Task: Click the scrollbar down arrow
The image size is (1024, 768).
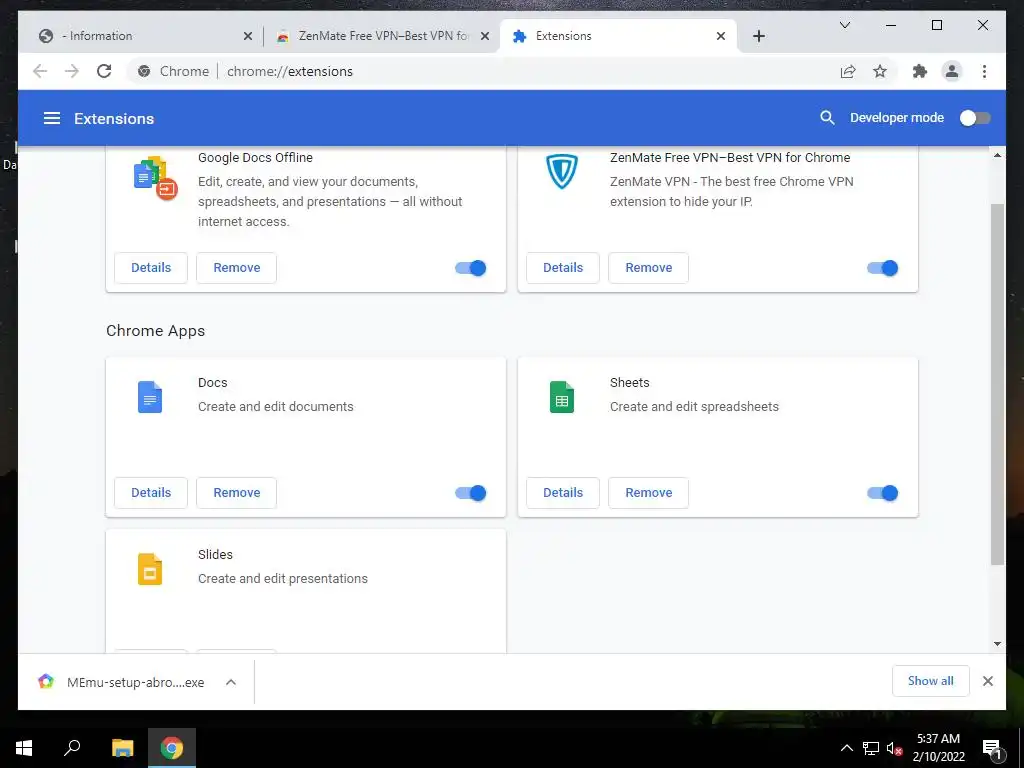Action: [x=997, y=644]
